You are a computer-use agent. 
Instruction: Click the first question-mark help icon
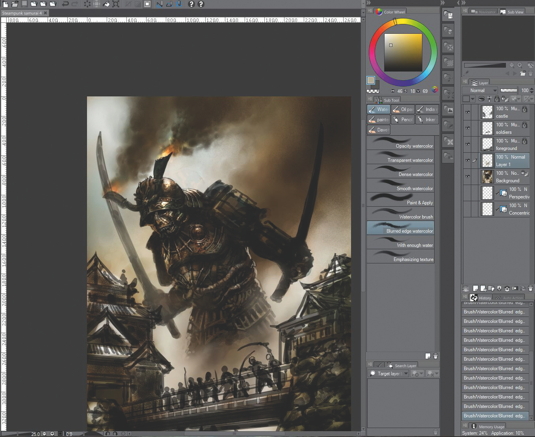(x=191, y=4)
